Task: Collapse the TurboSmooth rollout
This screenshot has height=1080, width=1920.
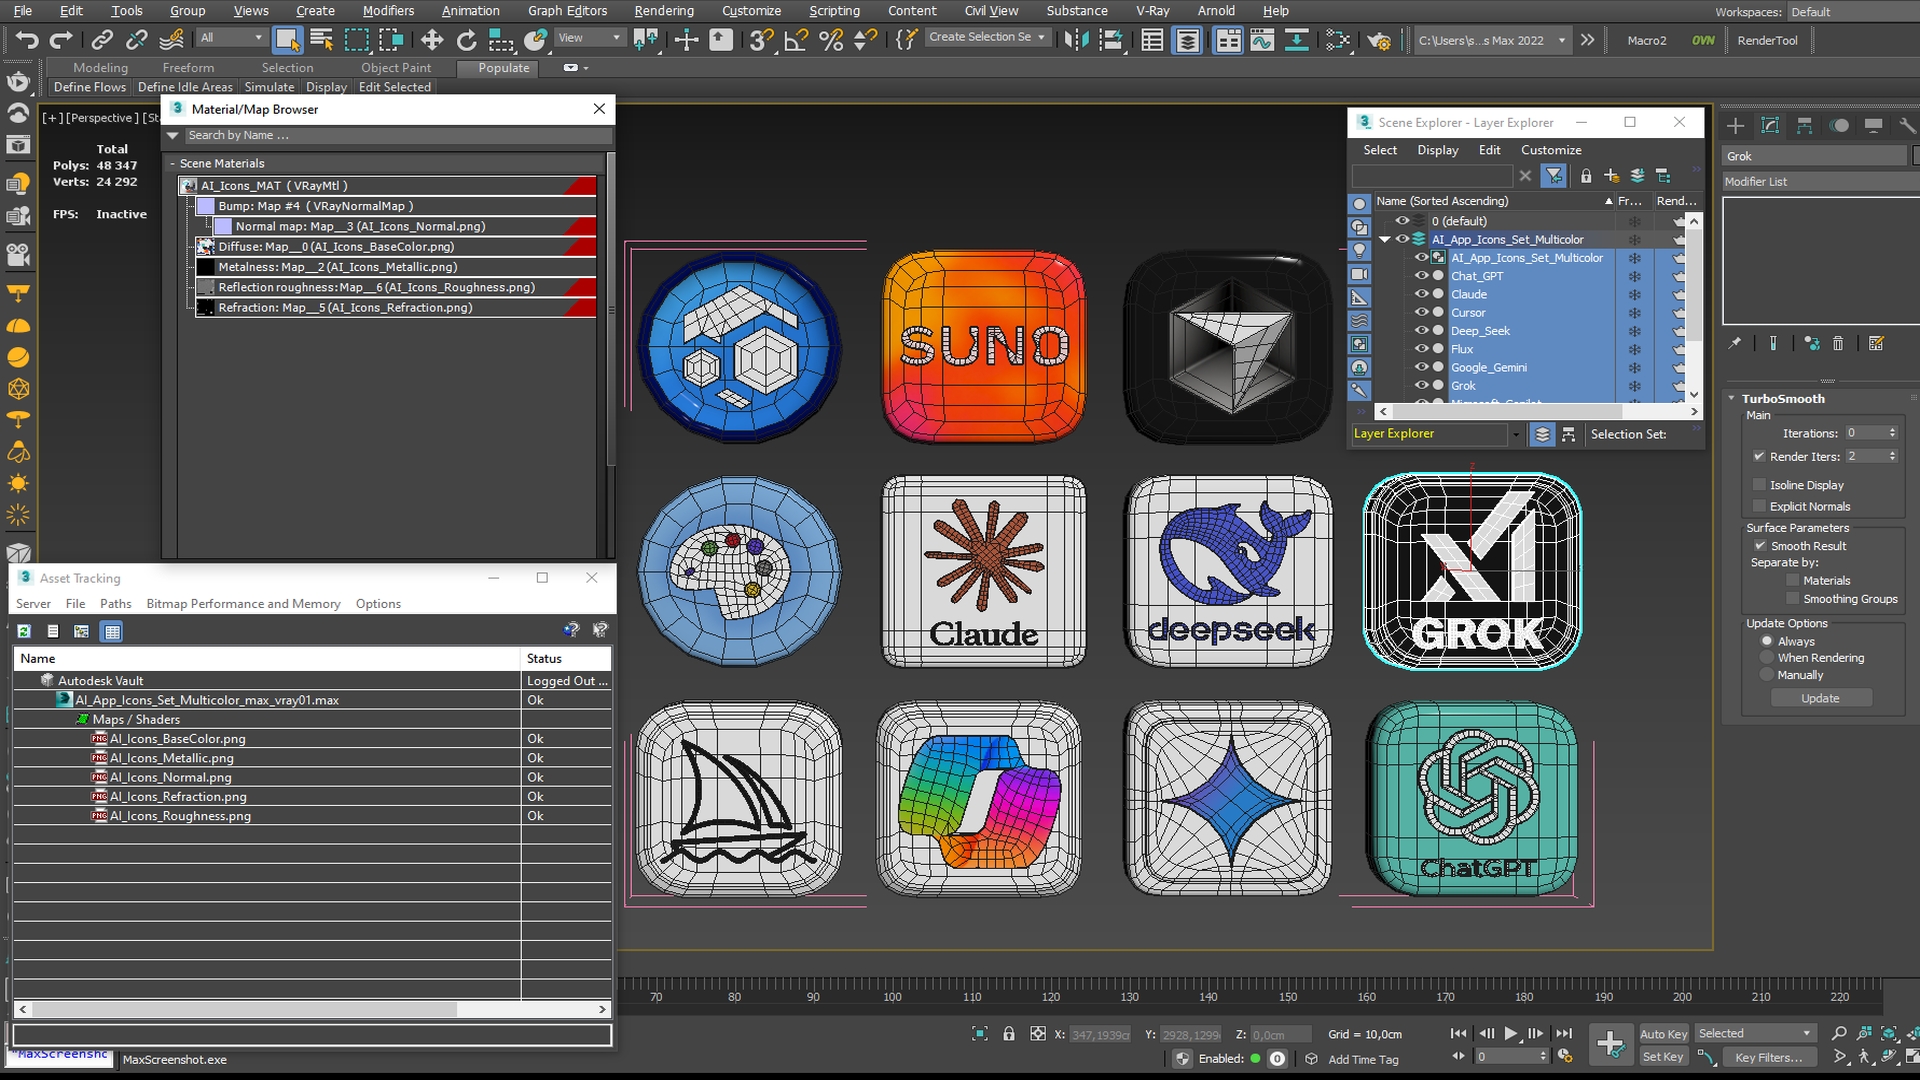Action: pyautogui.click(x=1732, y=398)
